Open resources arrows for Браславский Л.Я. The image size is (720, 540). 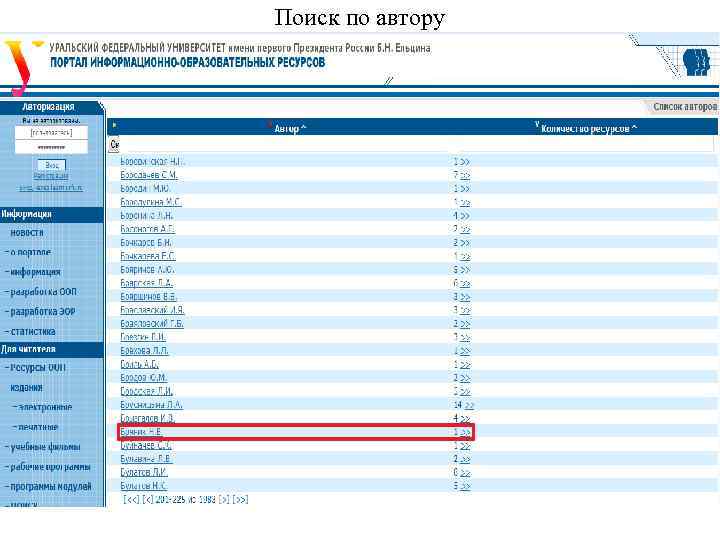465,310
